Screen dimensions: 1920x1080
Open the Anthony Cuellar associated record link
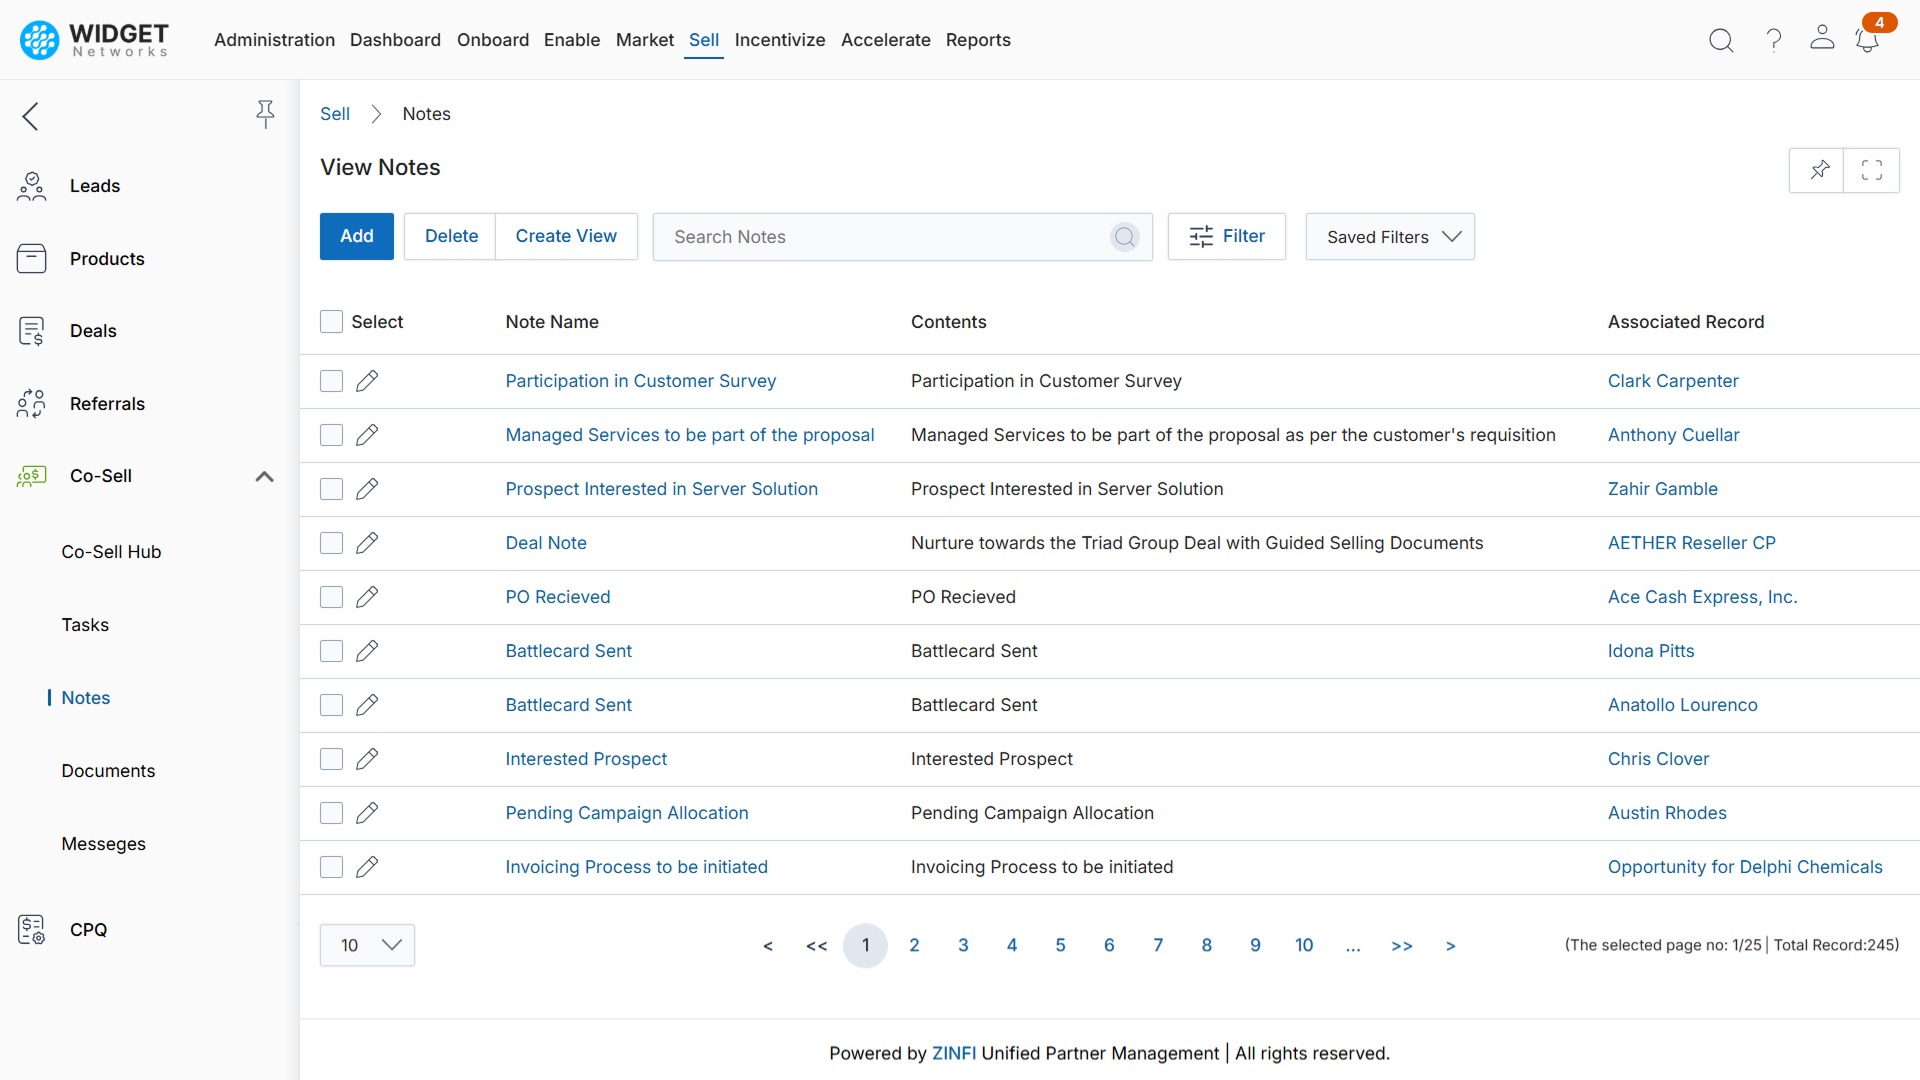(1673, 435)
